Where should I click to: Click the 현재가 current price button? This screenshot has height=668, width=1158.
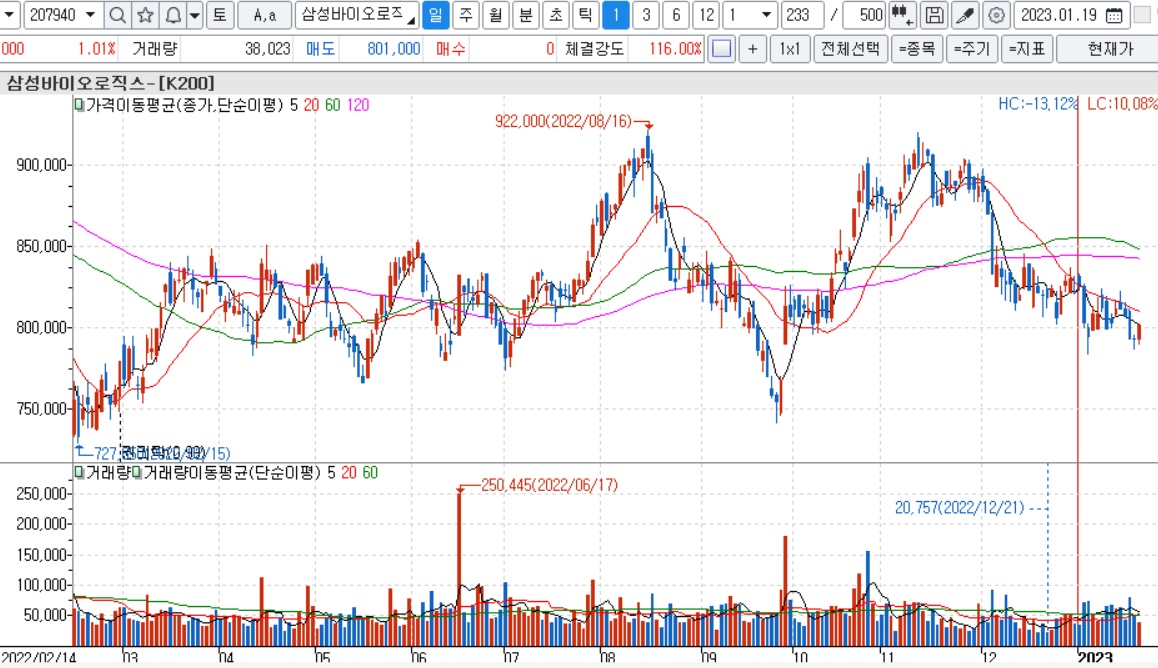point(1109,49)
